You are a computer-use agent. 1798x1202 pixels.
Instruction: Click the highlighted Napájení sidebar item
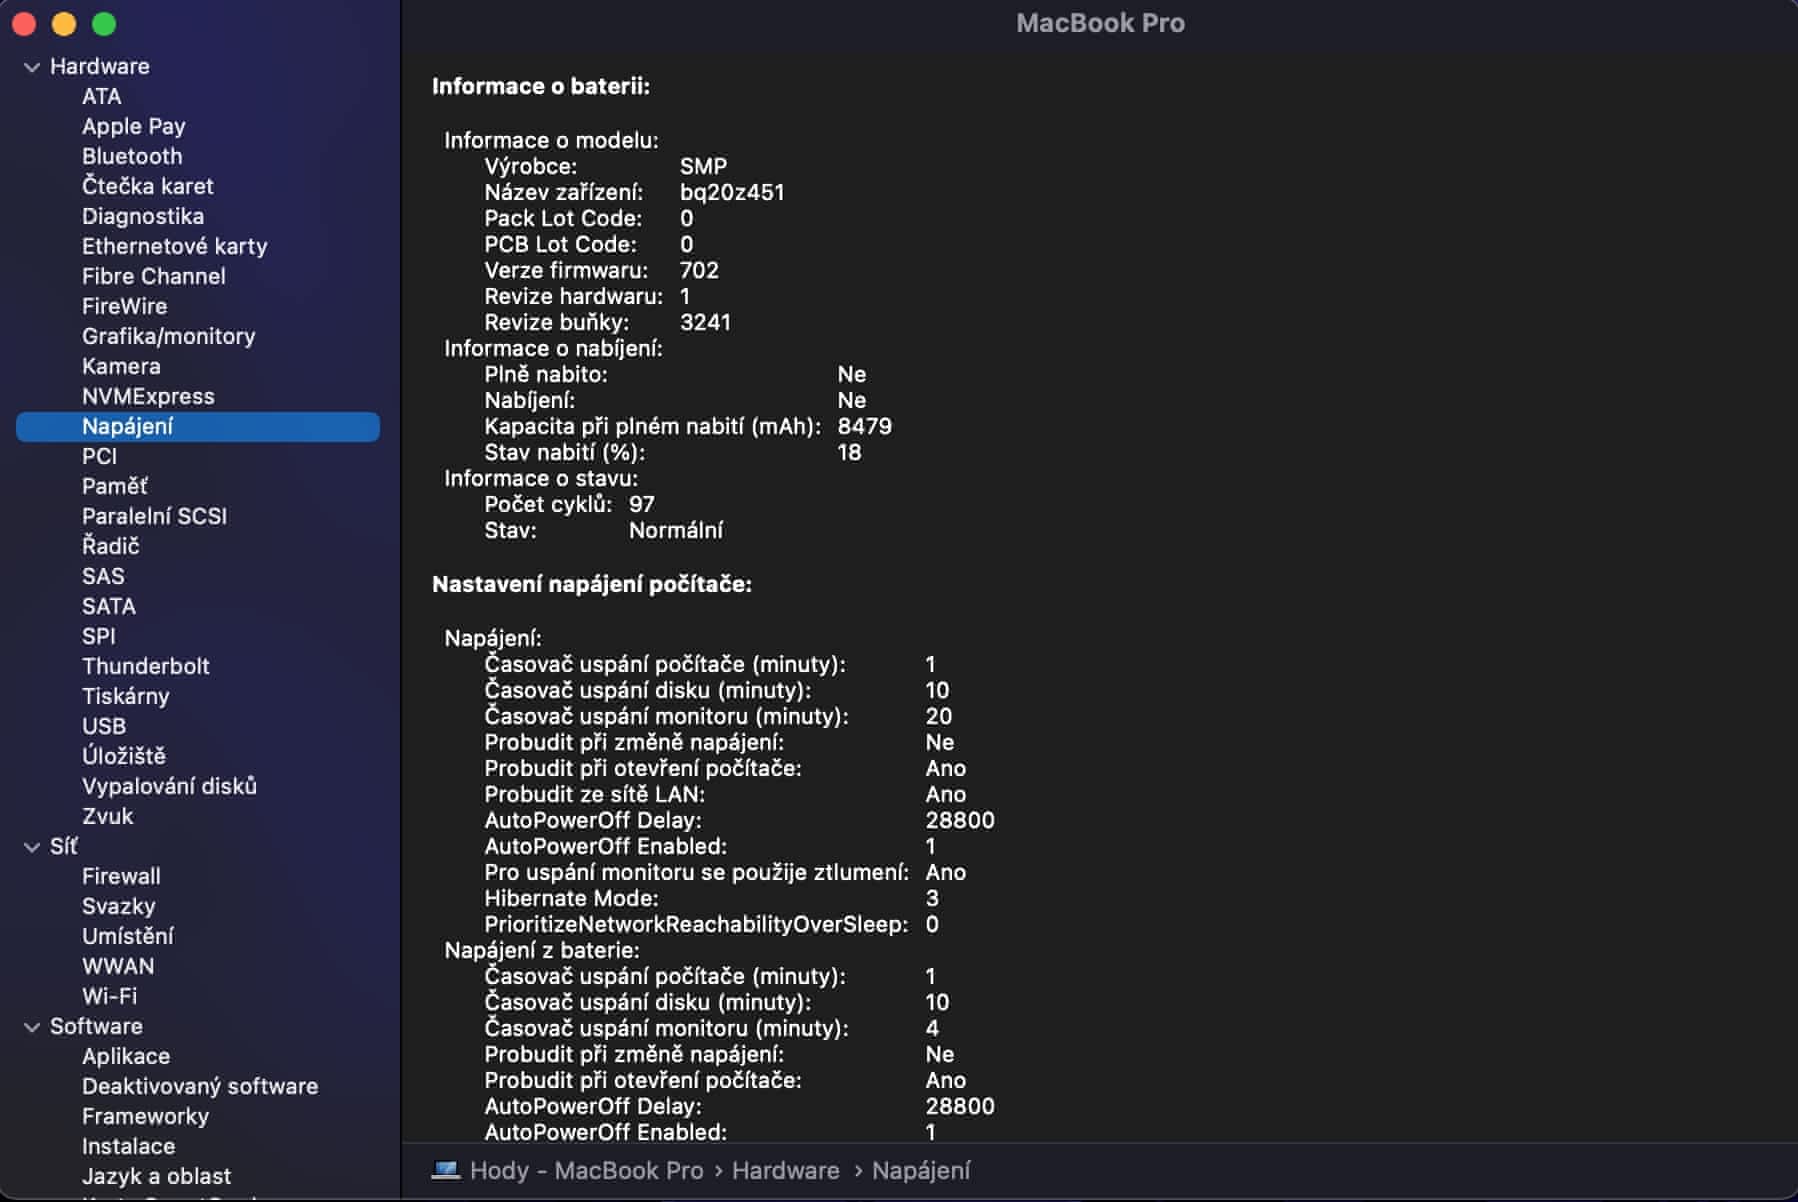click(x=198, y=426)
